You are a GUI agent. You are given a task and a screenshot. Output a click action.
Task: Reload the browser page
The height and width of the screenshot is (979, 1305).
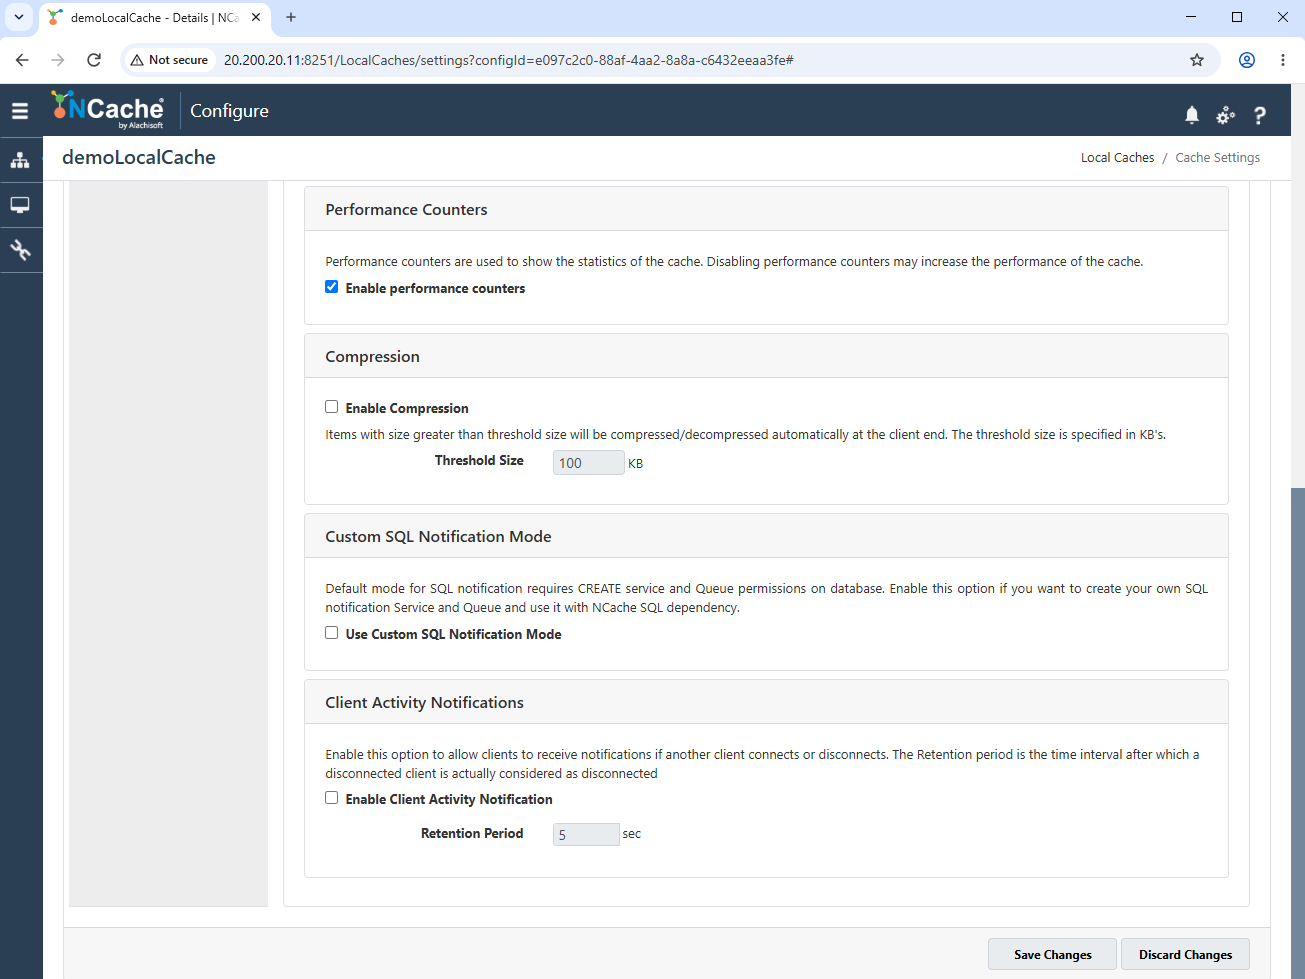(x=94, y=60)
